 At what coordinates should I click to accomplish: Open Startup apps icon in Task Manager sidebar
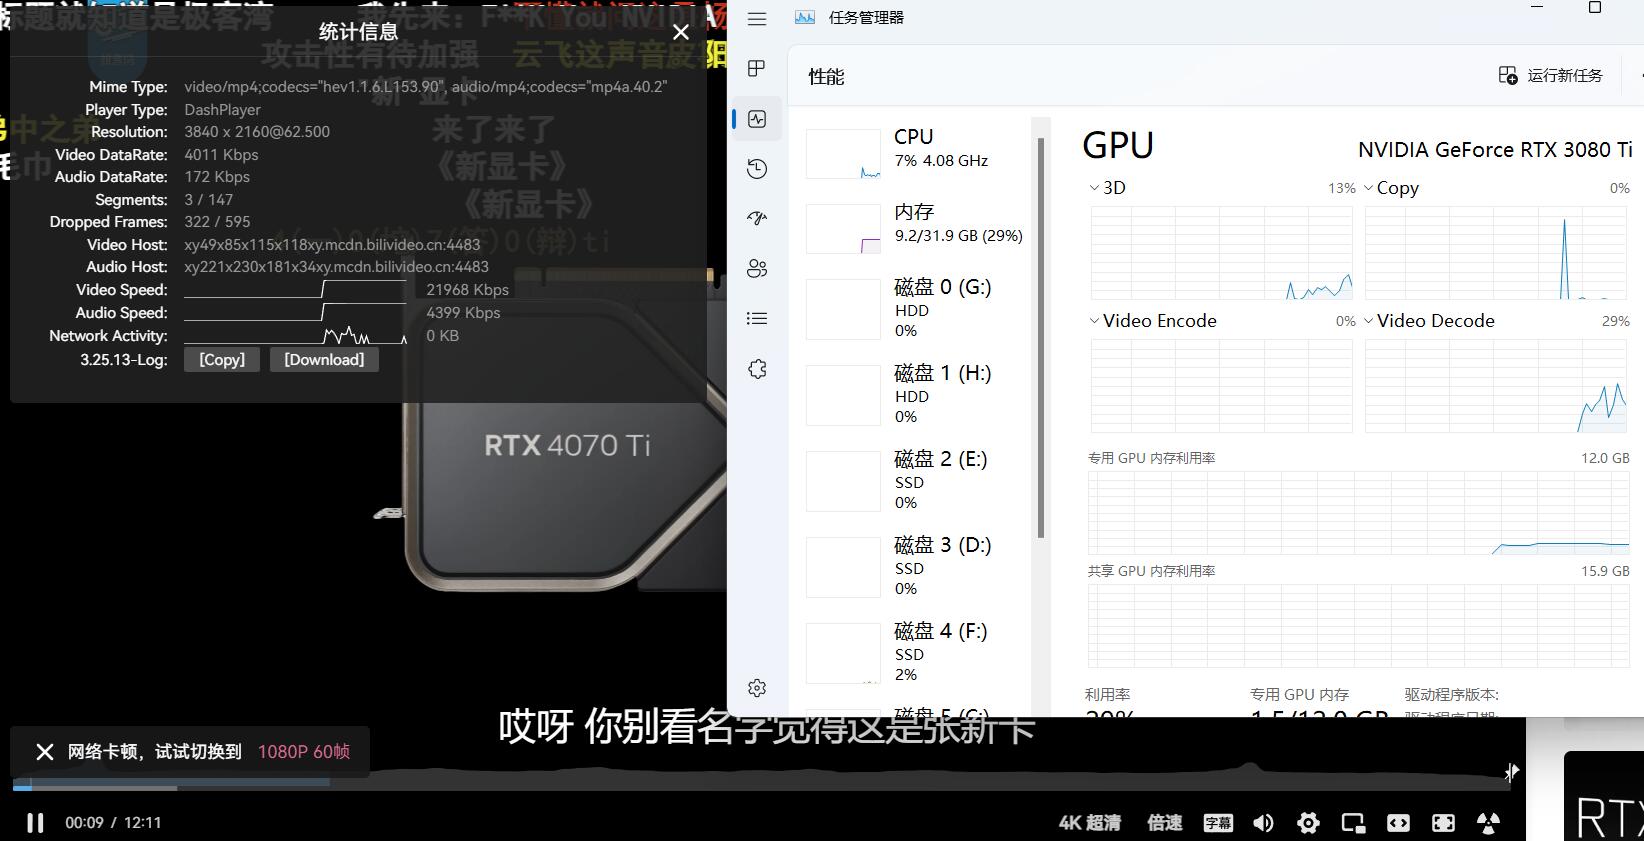[757, 218]
